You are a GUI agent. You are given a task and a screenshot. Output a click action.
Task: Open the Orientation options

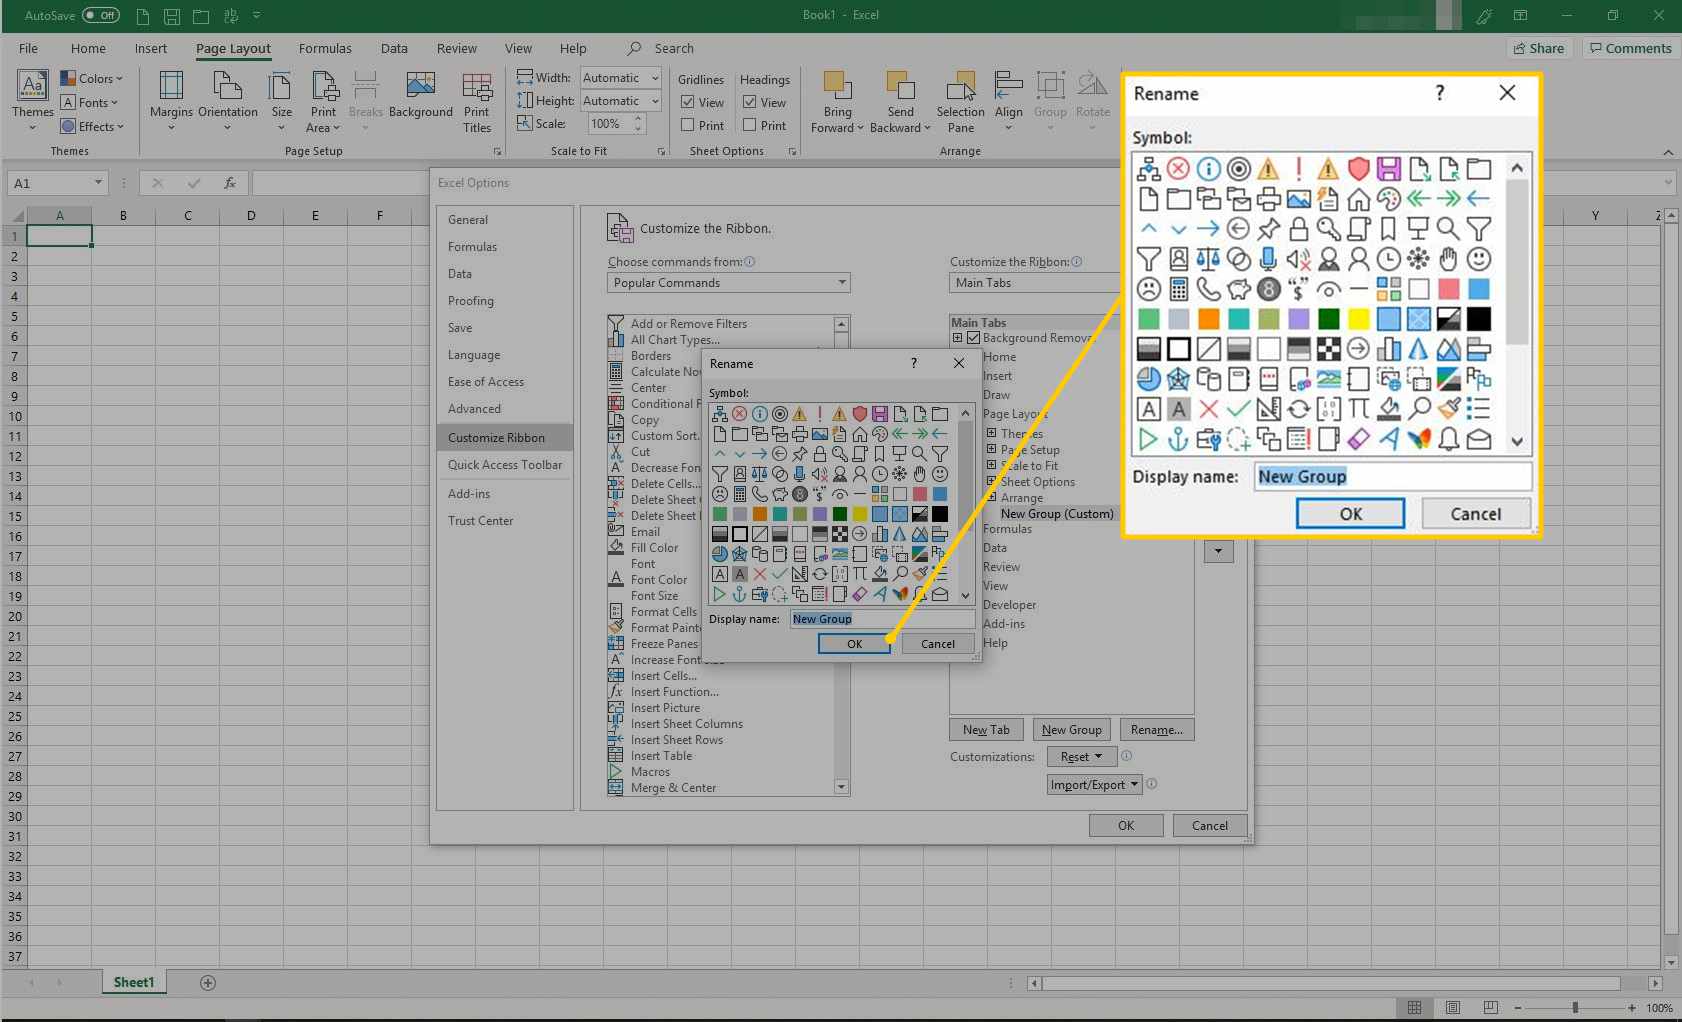coord(227,99)
